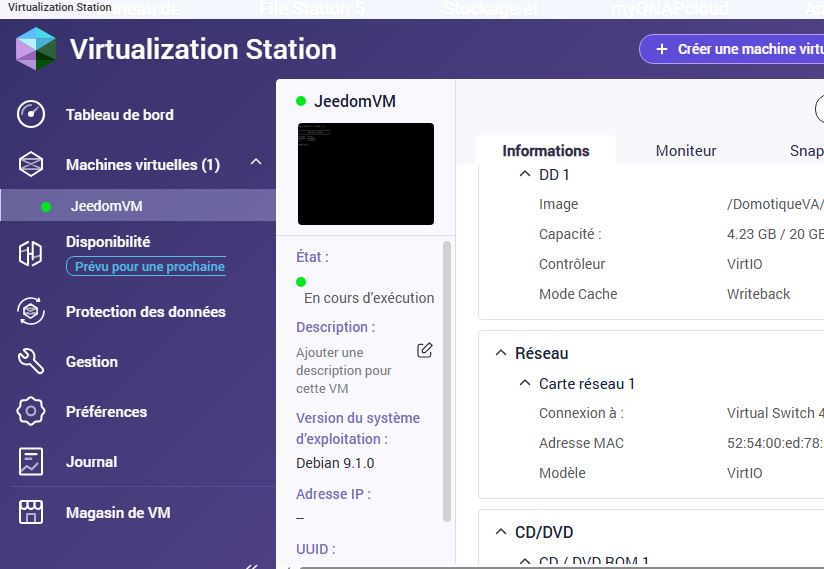Click the Contrôleur VirtIO value
The height and width of the screenshot is (569, 824).
click(745, 264)
